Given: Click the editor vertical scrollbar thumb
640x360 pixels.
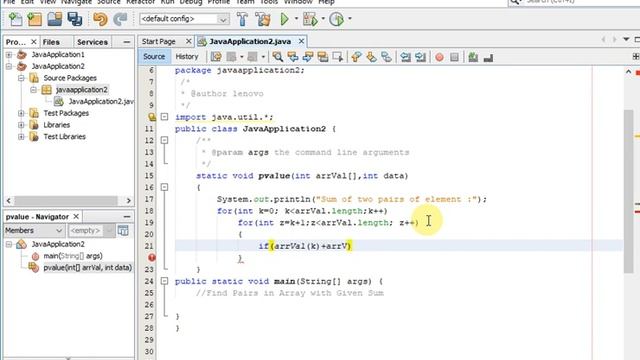Looking at the screenshot, I should pos(628,191).
